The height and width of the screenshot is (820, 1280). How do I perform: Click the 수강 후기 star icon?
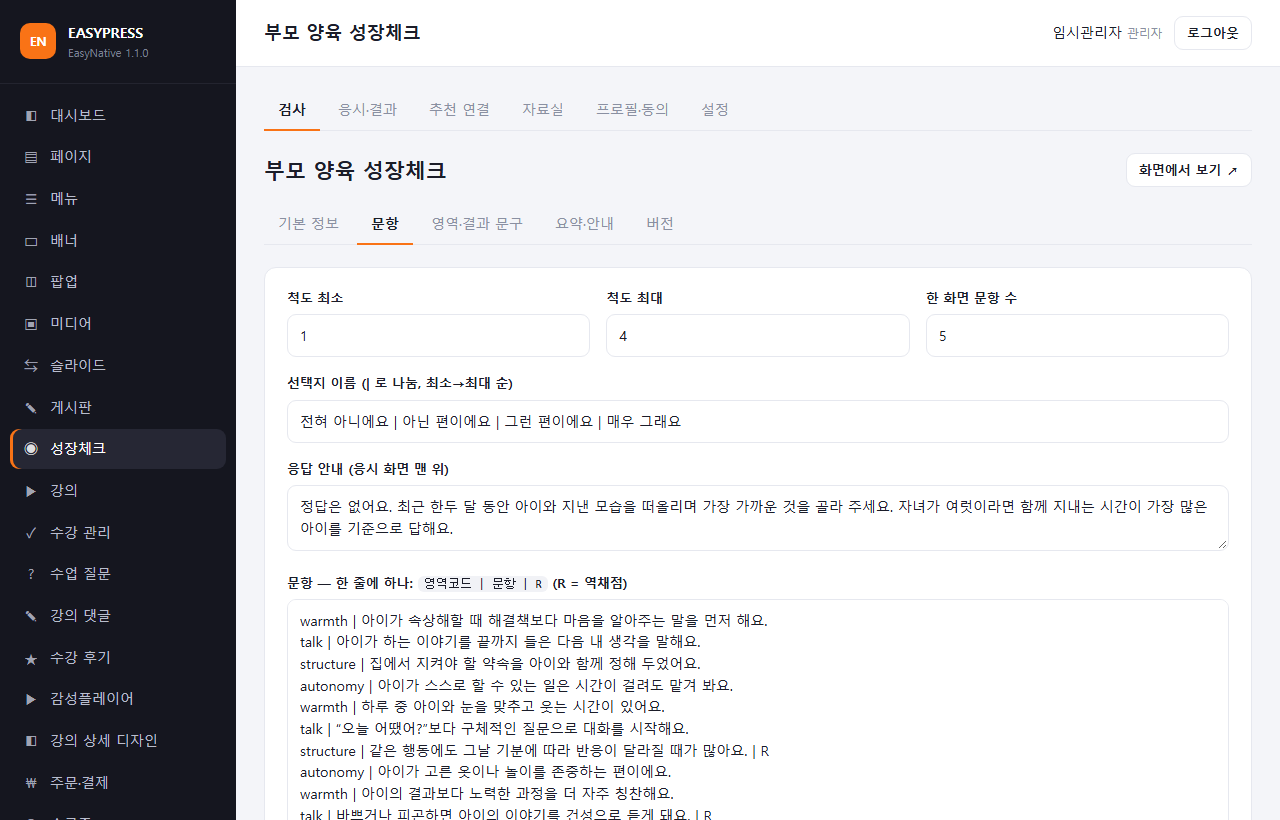click(x=31, y=658)
